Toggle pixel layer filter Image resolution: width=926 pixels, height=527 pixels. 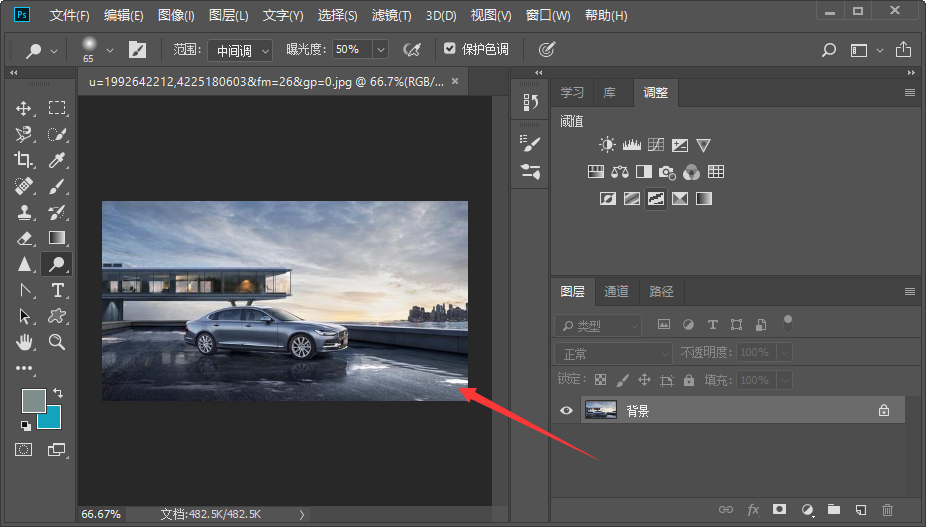(x=664, y=324)
